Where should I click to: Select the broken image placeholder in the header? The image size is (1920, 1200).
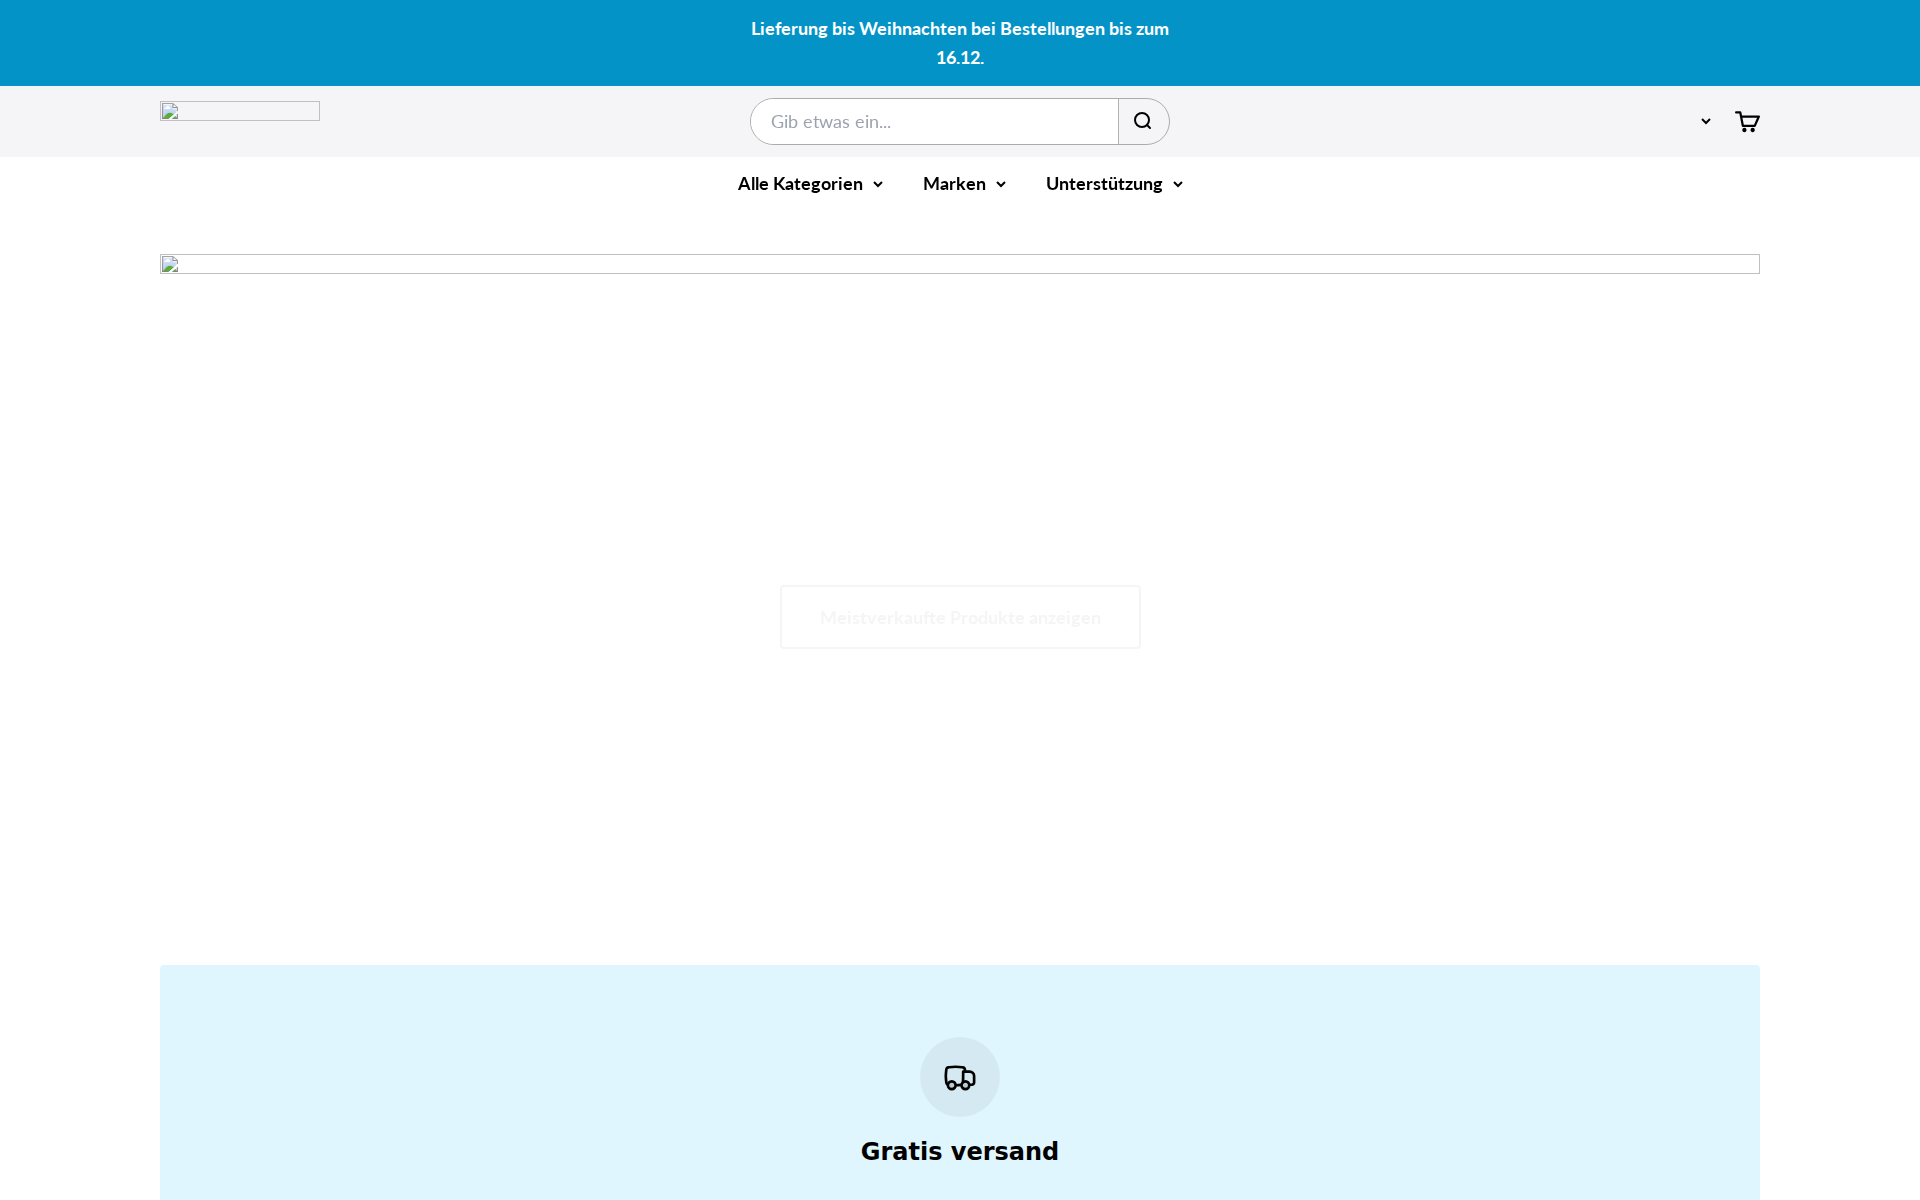pyautogui.click(x=239, y=111)
